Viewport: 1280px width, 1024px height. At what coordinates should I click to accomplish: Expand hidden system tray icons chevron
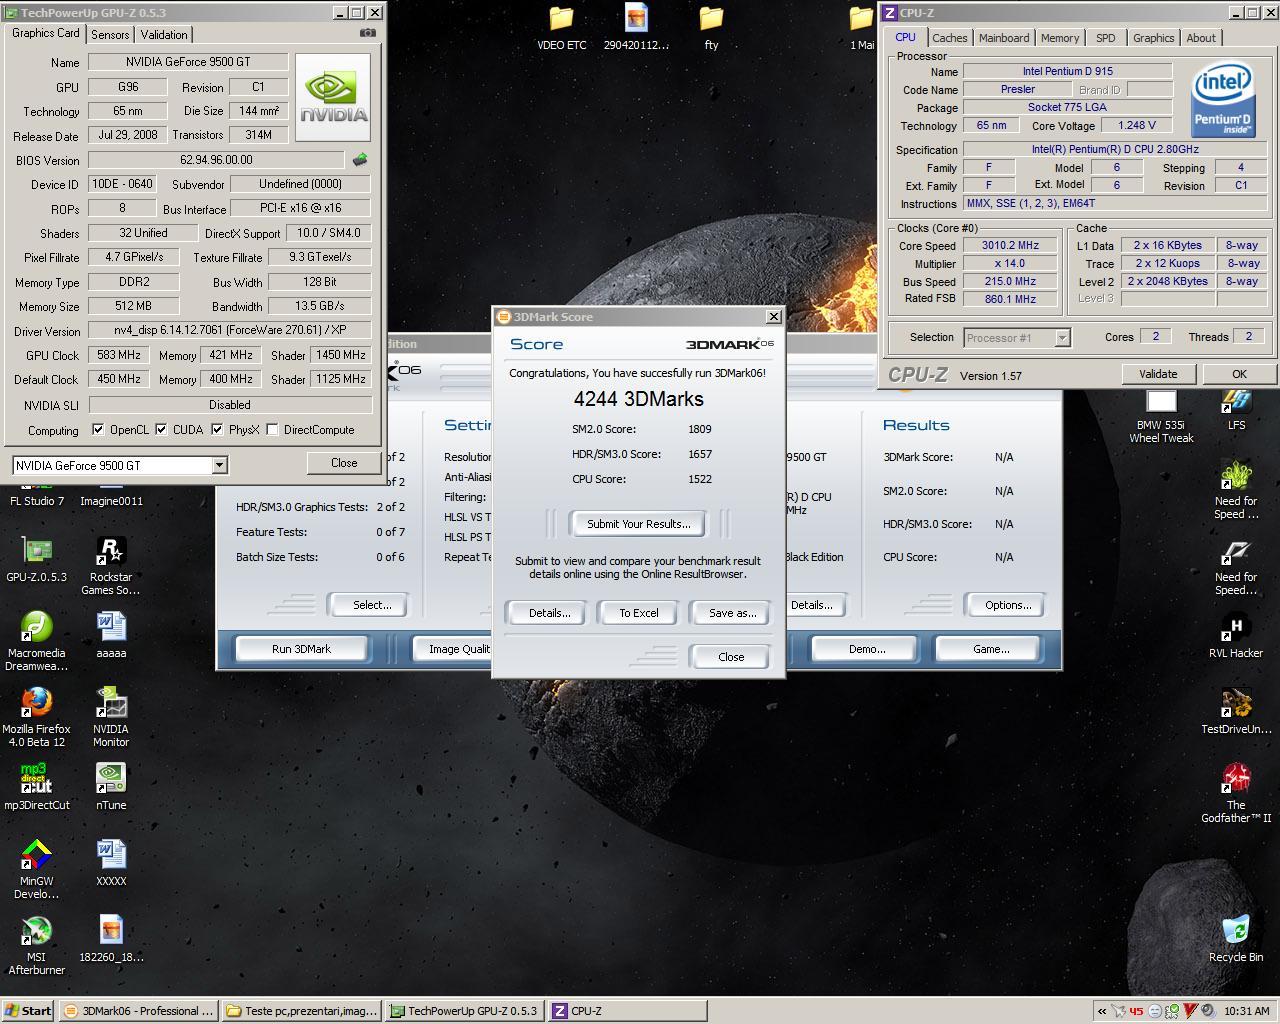(x=1102, y=1011)
